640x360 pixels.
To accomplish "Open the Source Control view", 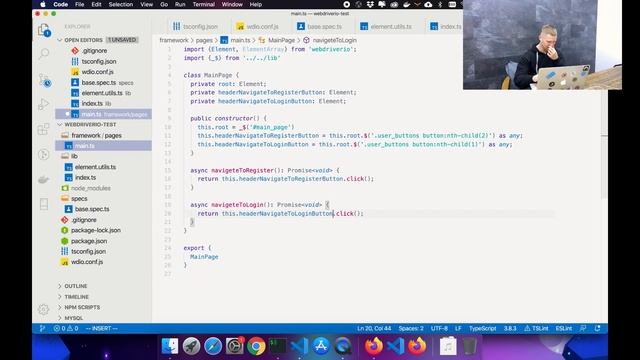I will coord(44,80).
